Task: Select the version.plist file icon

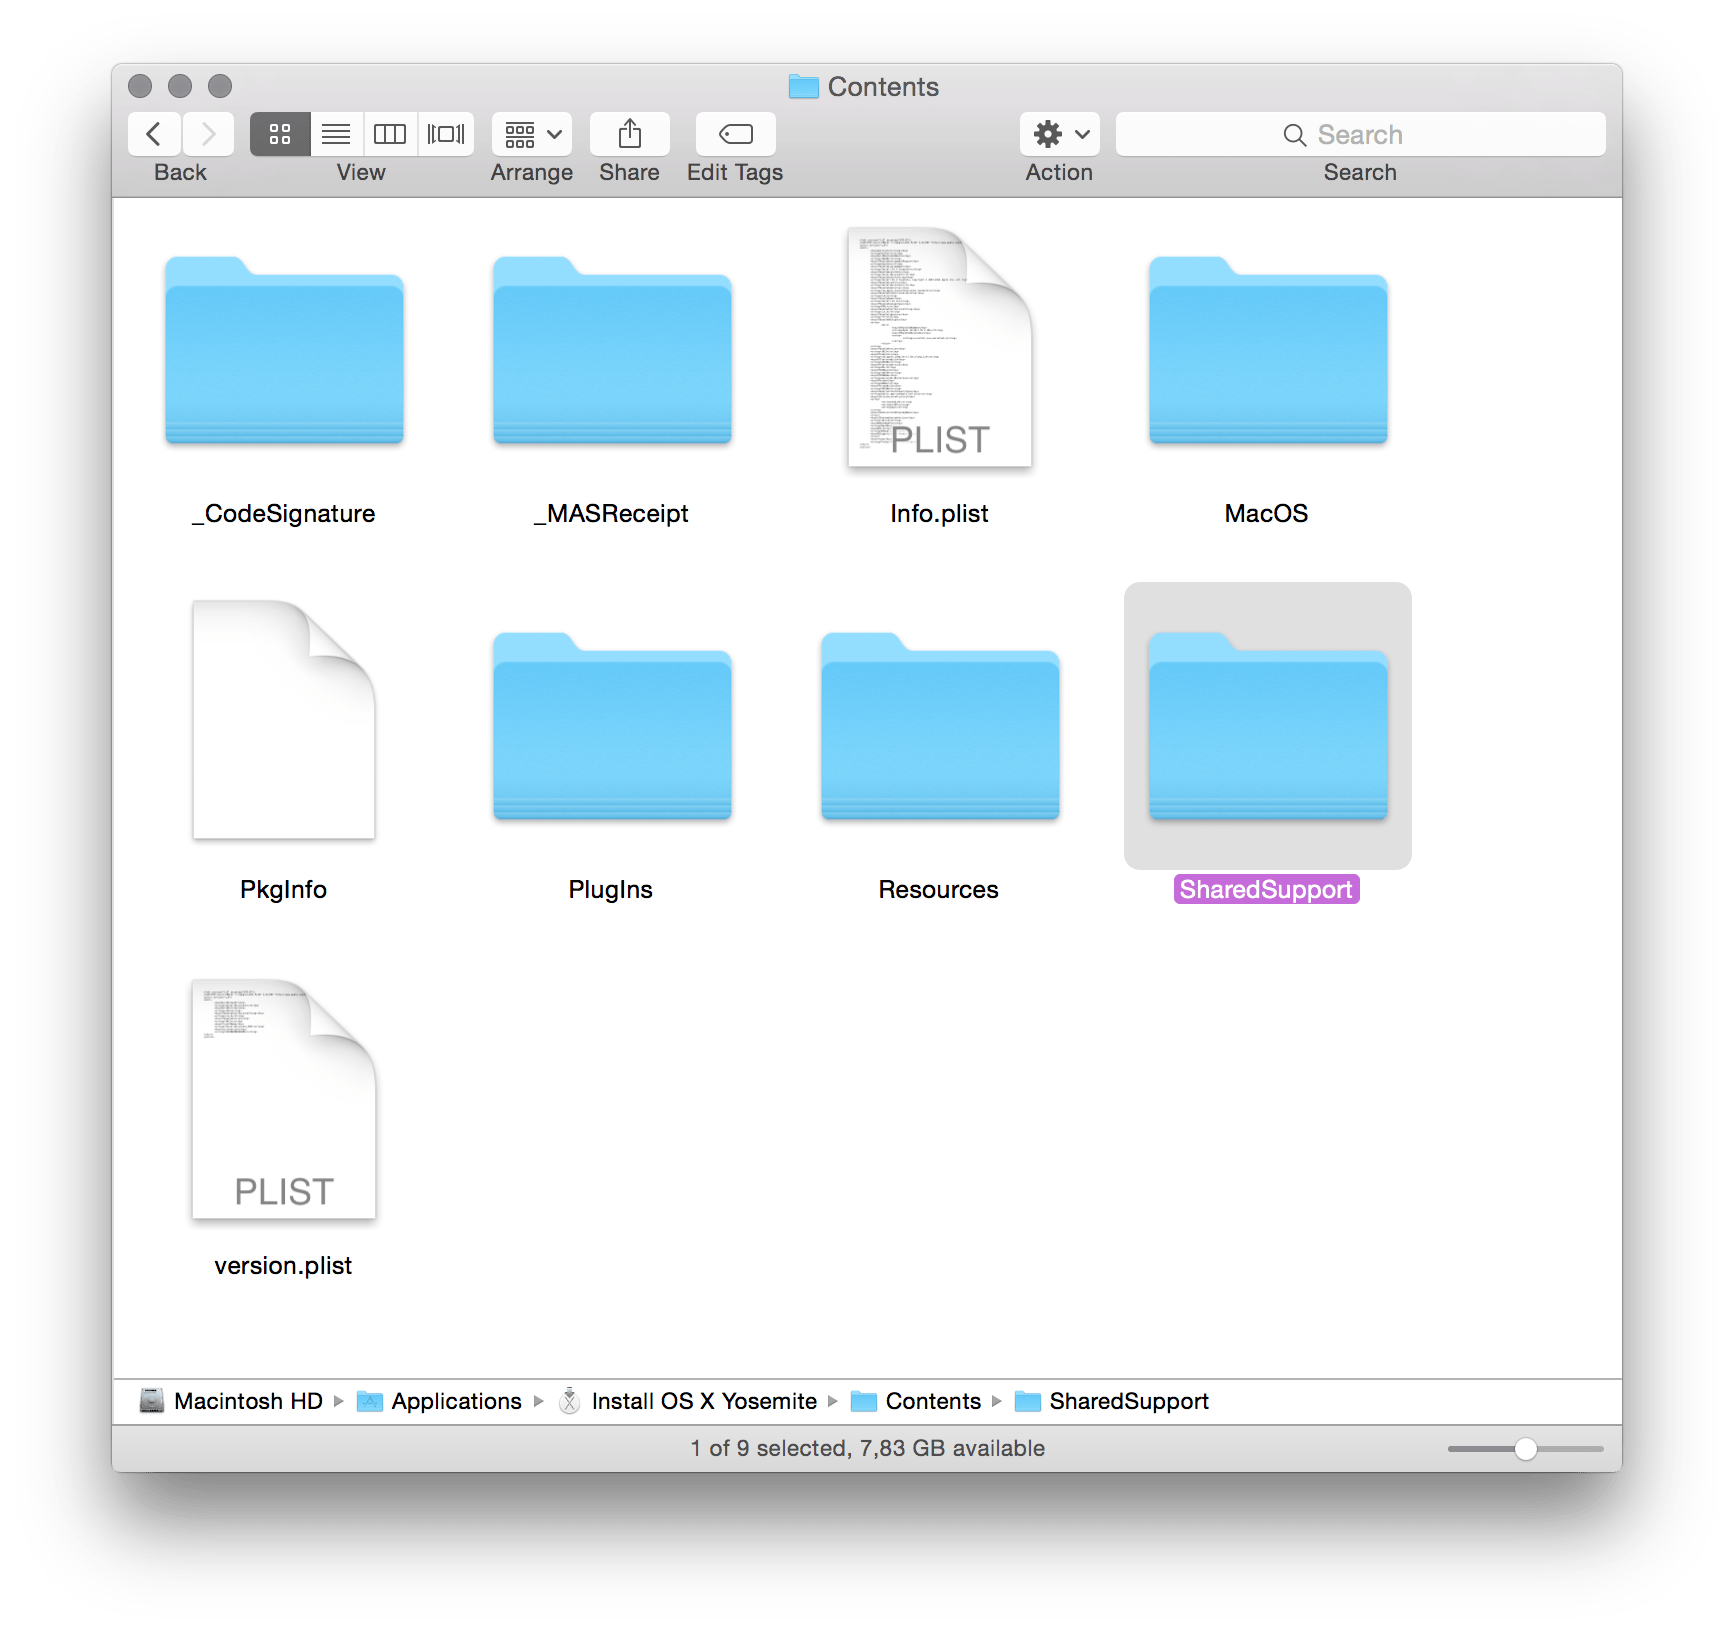Action: pyautogui.click(x=284, y=1099)
